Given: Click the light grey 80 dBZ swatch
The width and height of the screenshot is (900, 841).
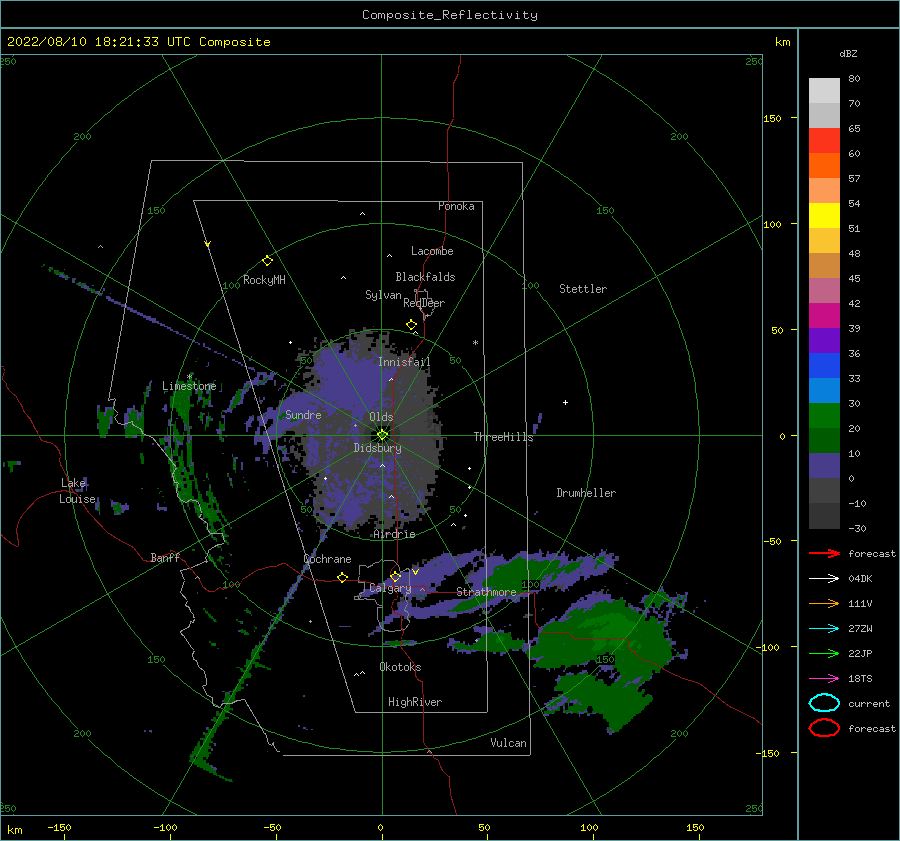Looking at the screenshot, I should [824, 90].
